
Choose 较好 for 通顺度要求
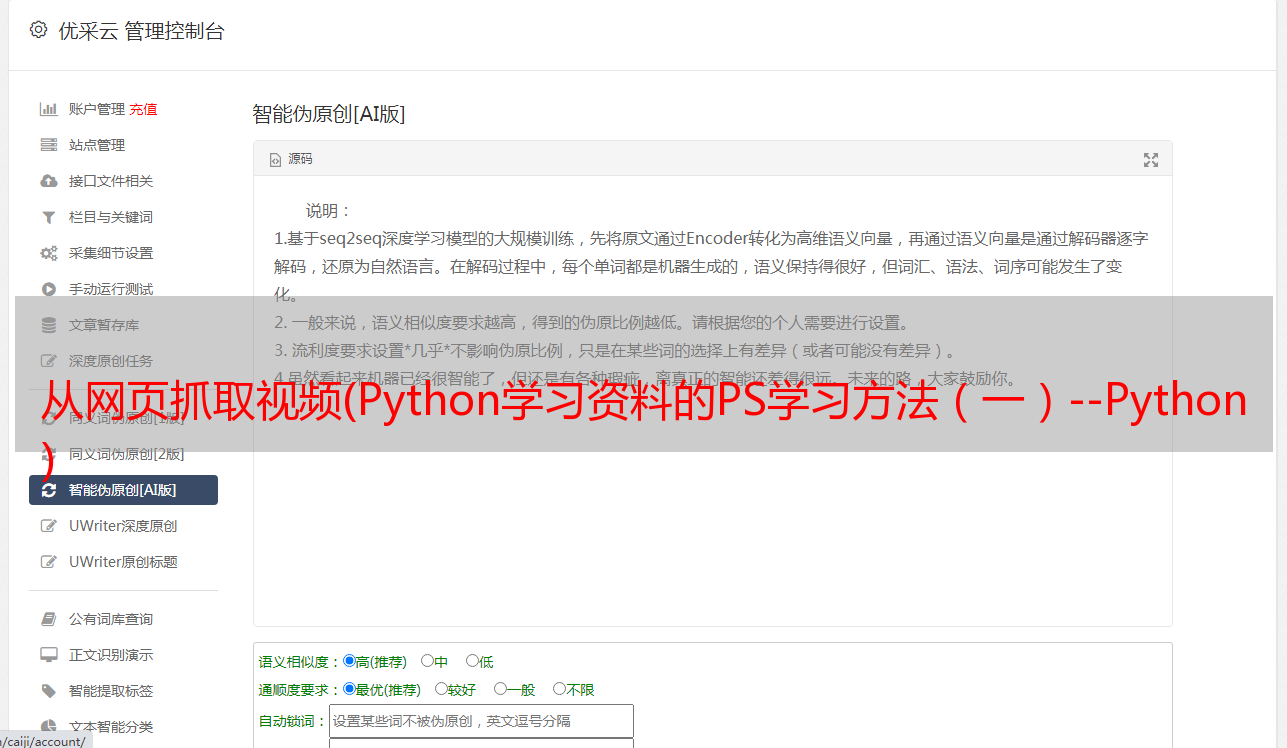[x=441, y=689]
